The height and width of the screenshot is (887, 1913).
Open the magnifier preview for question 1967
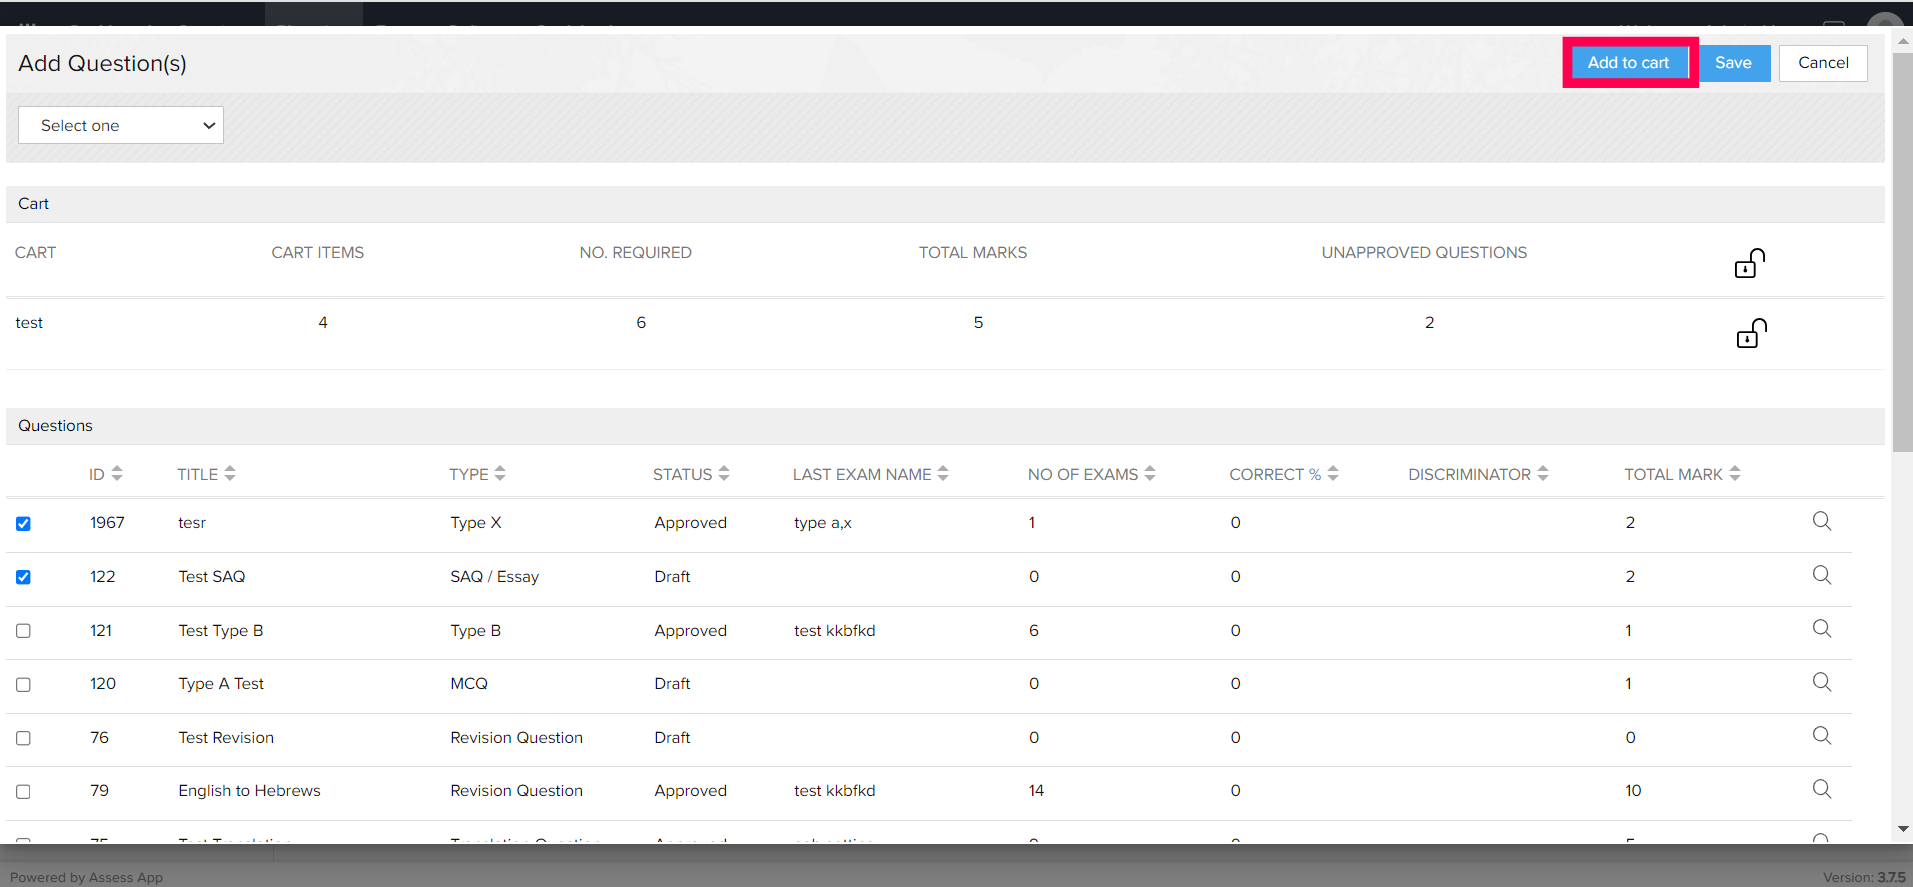click(x=1821, y=521)
